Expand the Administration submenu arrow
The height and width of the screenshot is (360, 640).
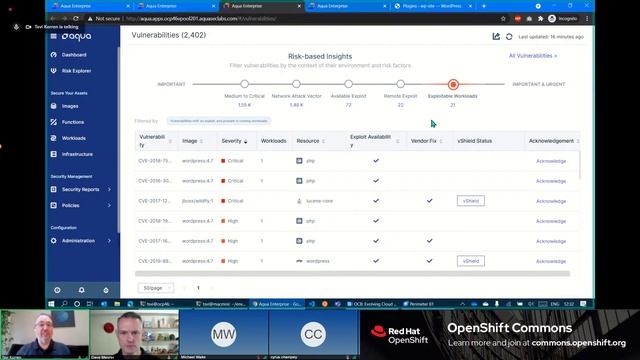[109, 241]
